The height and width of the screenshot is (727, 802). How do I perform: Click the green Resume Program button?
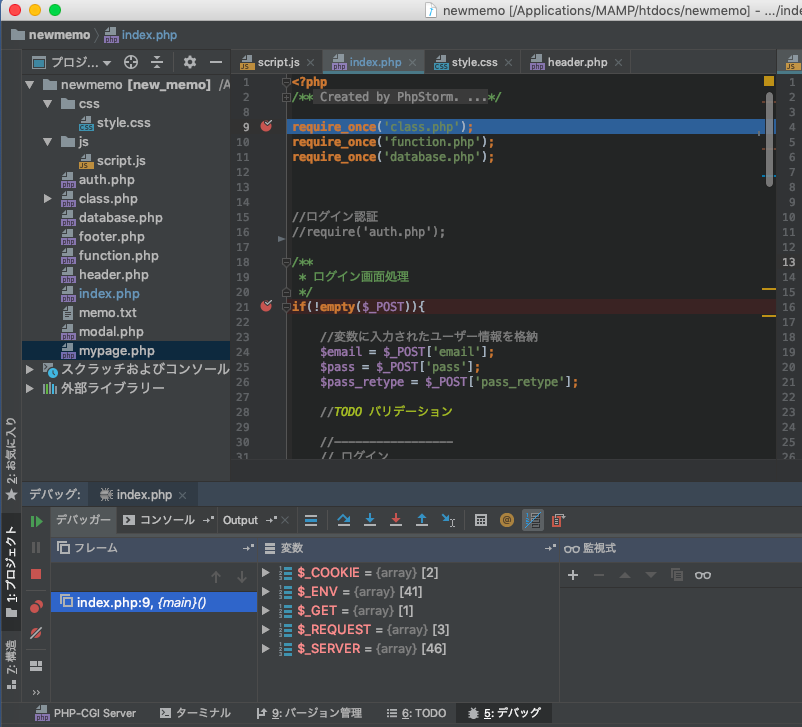coord(36,521)
